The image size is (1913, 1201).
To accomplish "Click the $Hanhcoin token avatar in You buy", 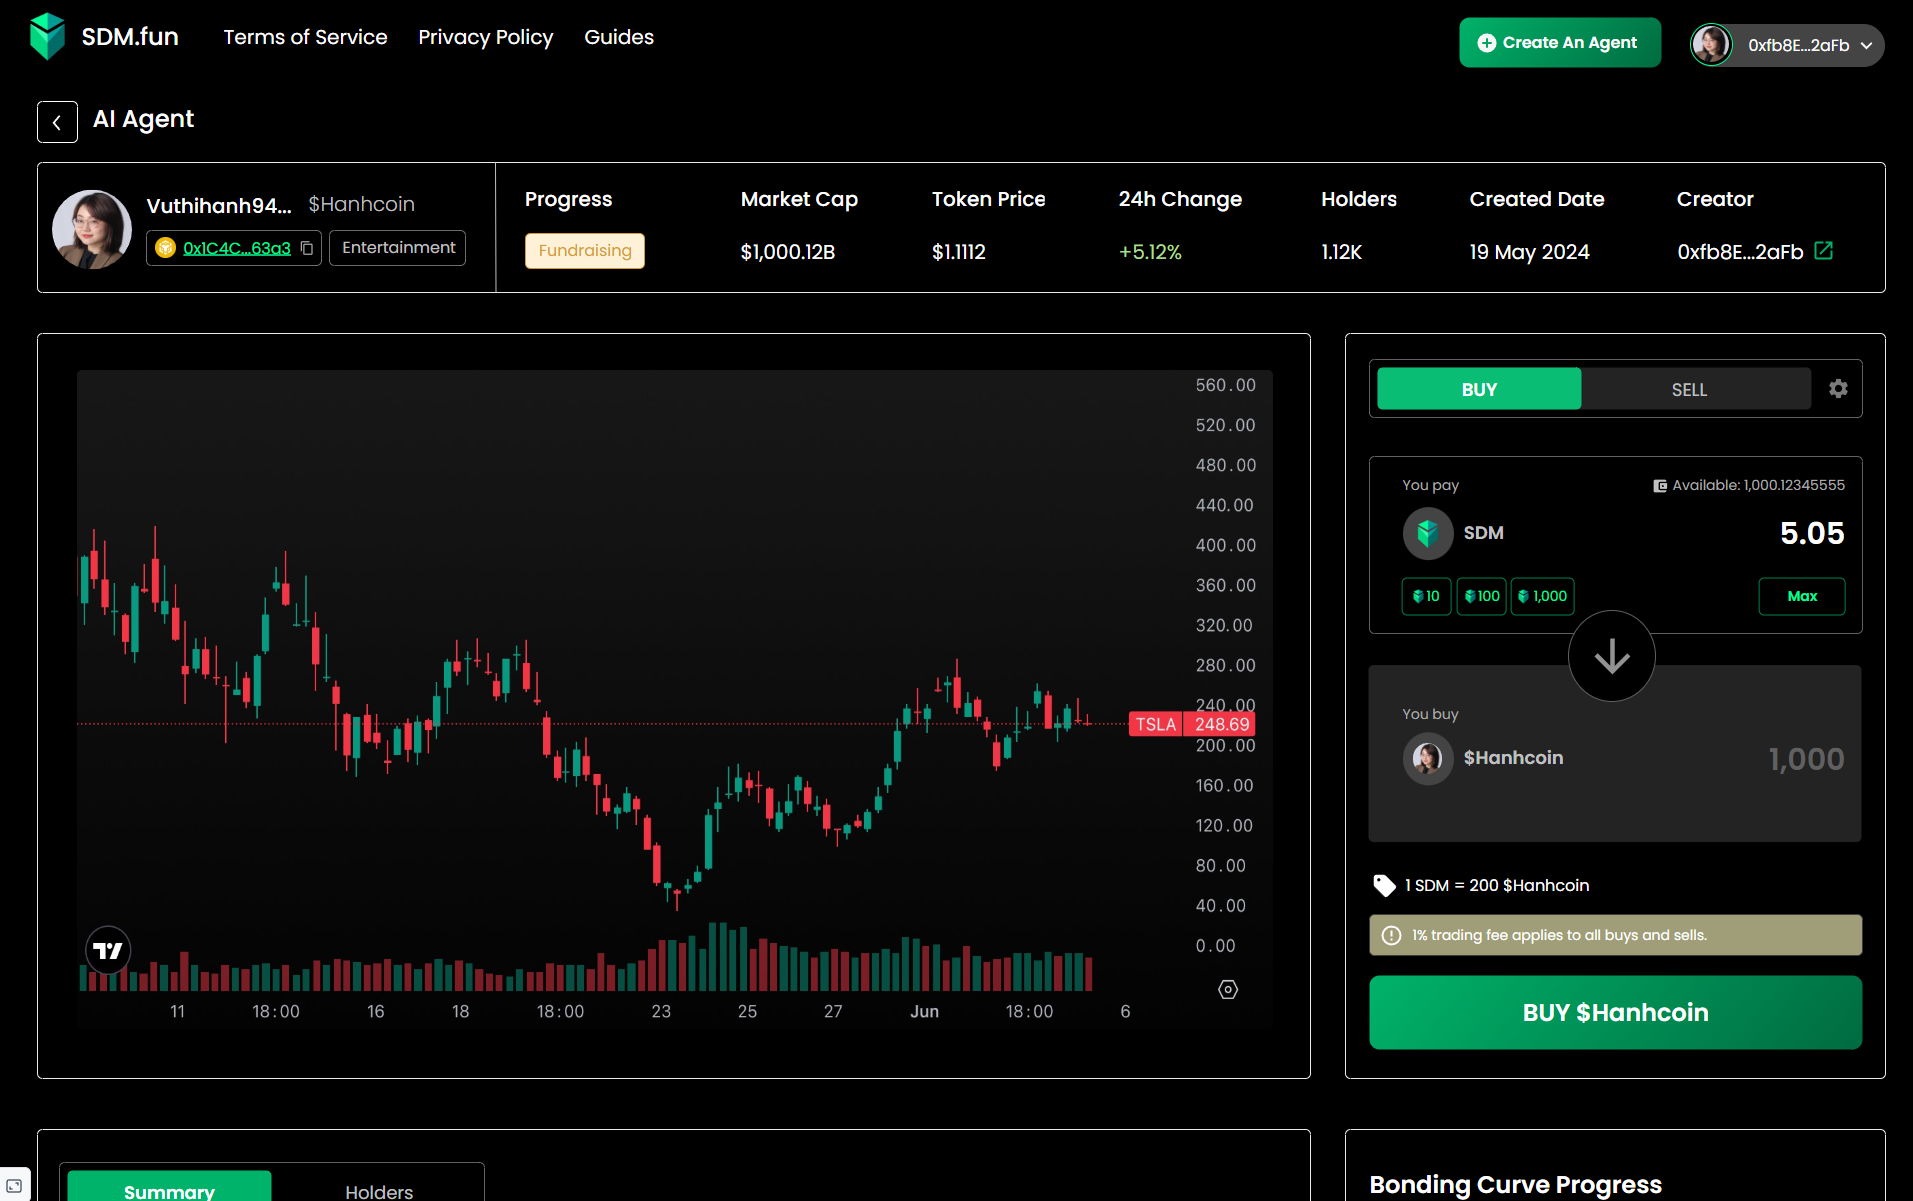I will [1428, 758].
